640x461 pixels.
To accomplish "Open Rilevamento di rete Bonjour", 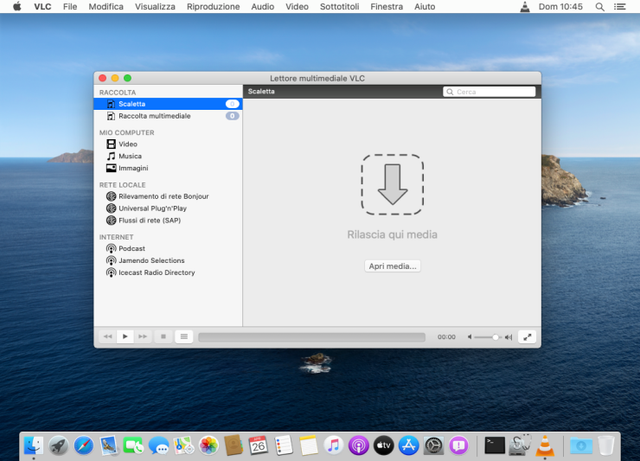I will pos(168,196).
